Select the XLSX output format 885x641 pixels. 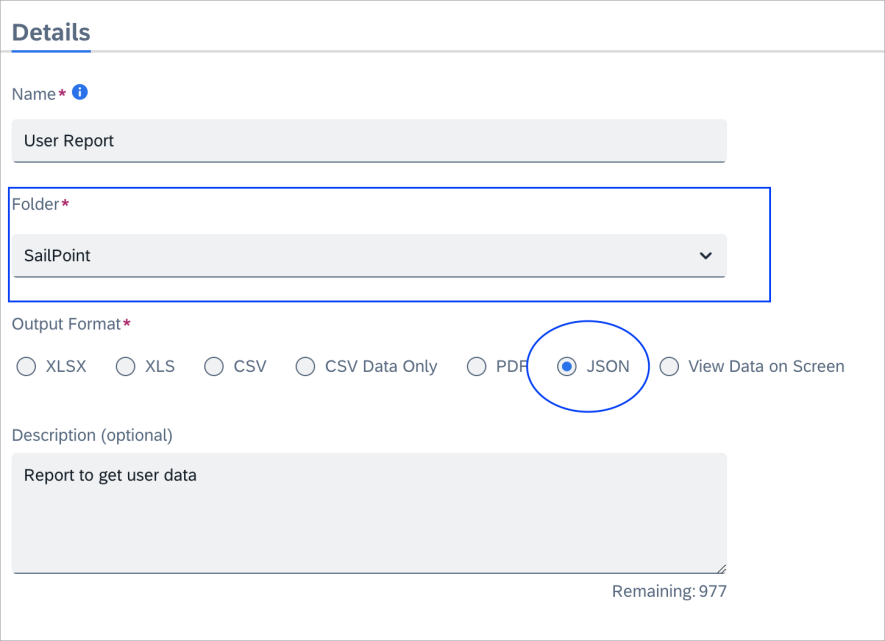click(x=27, y=366)
